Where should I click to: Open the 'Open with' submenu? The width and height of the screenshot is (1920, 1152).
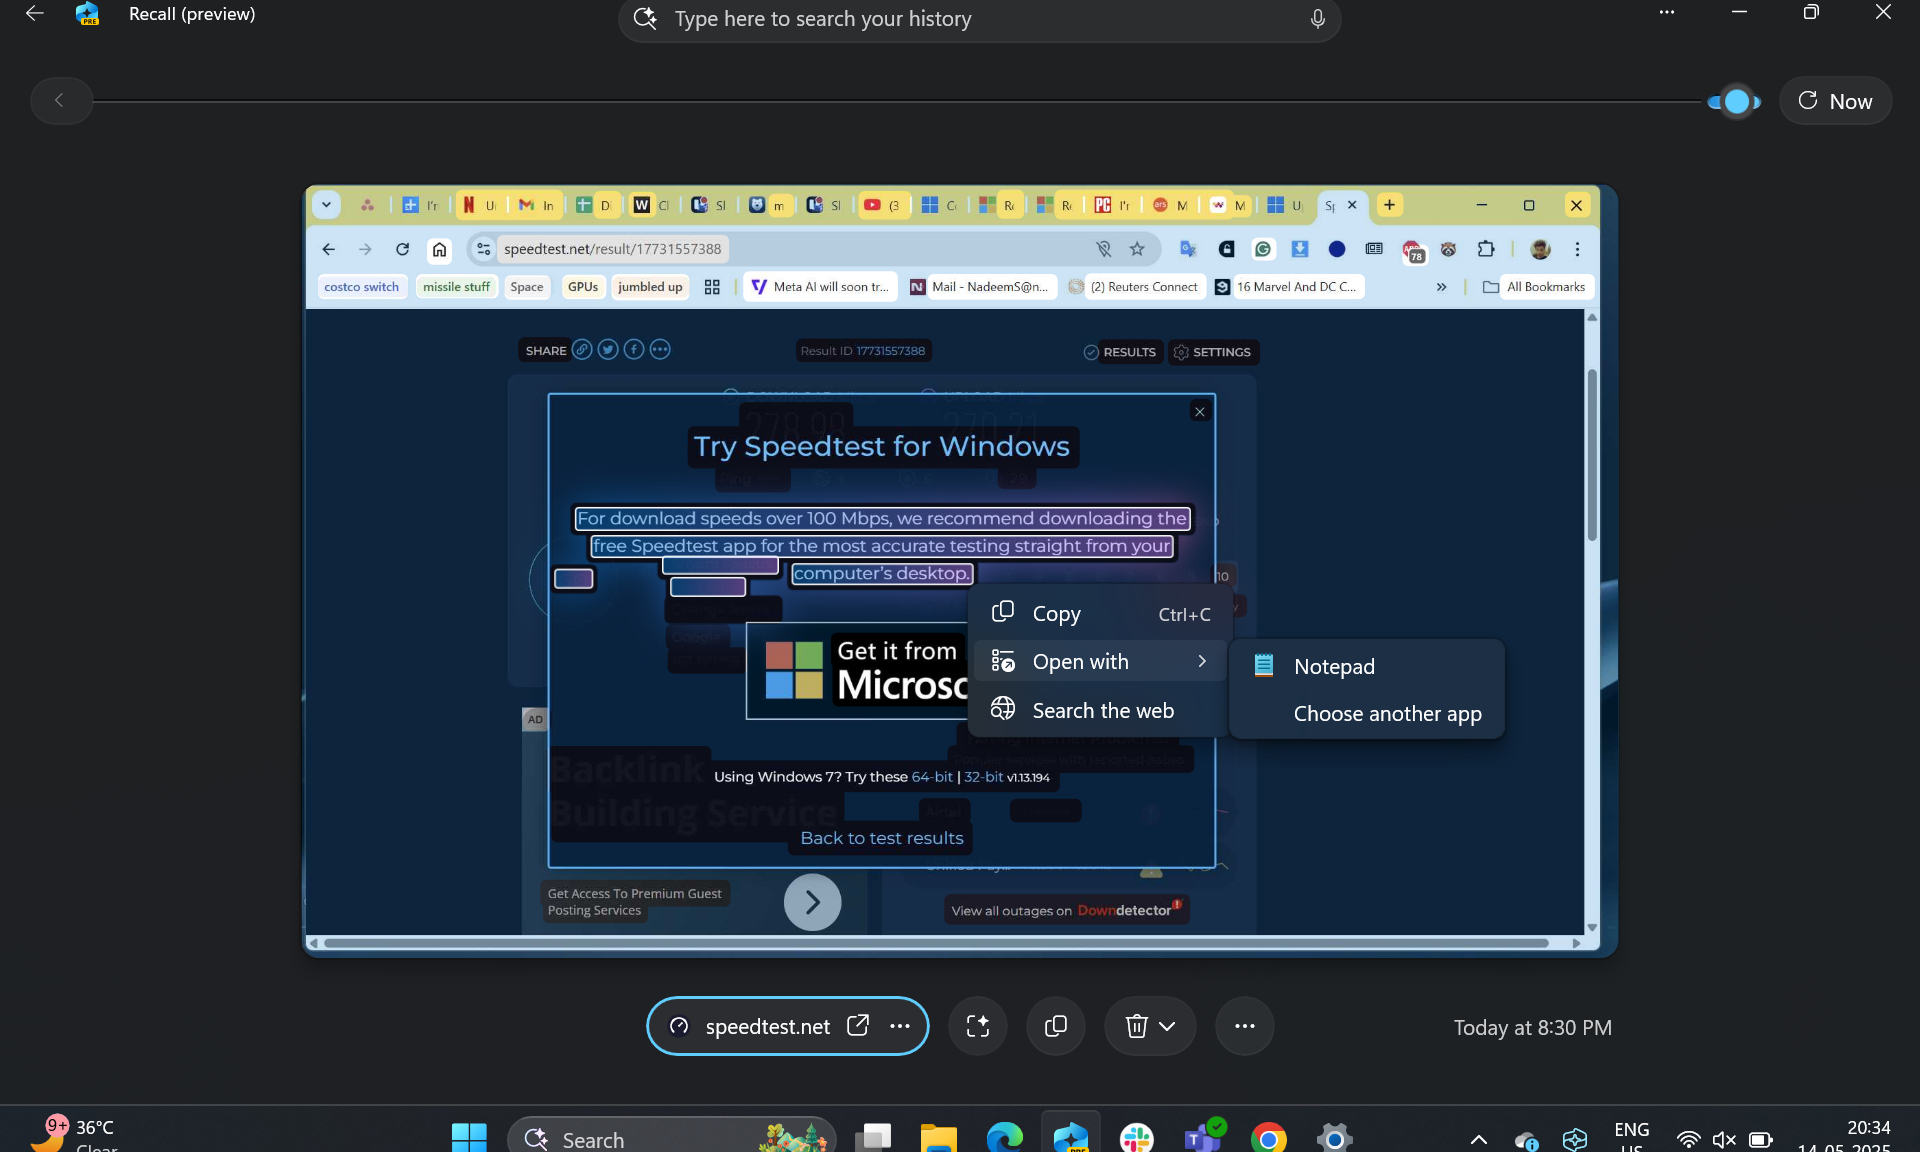pyautogui.click(x=1080, y=661)
